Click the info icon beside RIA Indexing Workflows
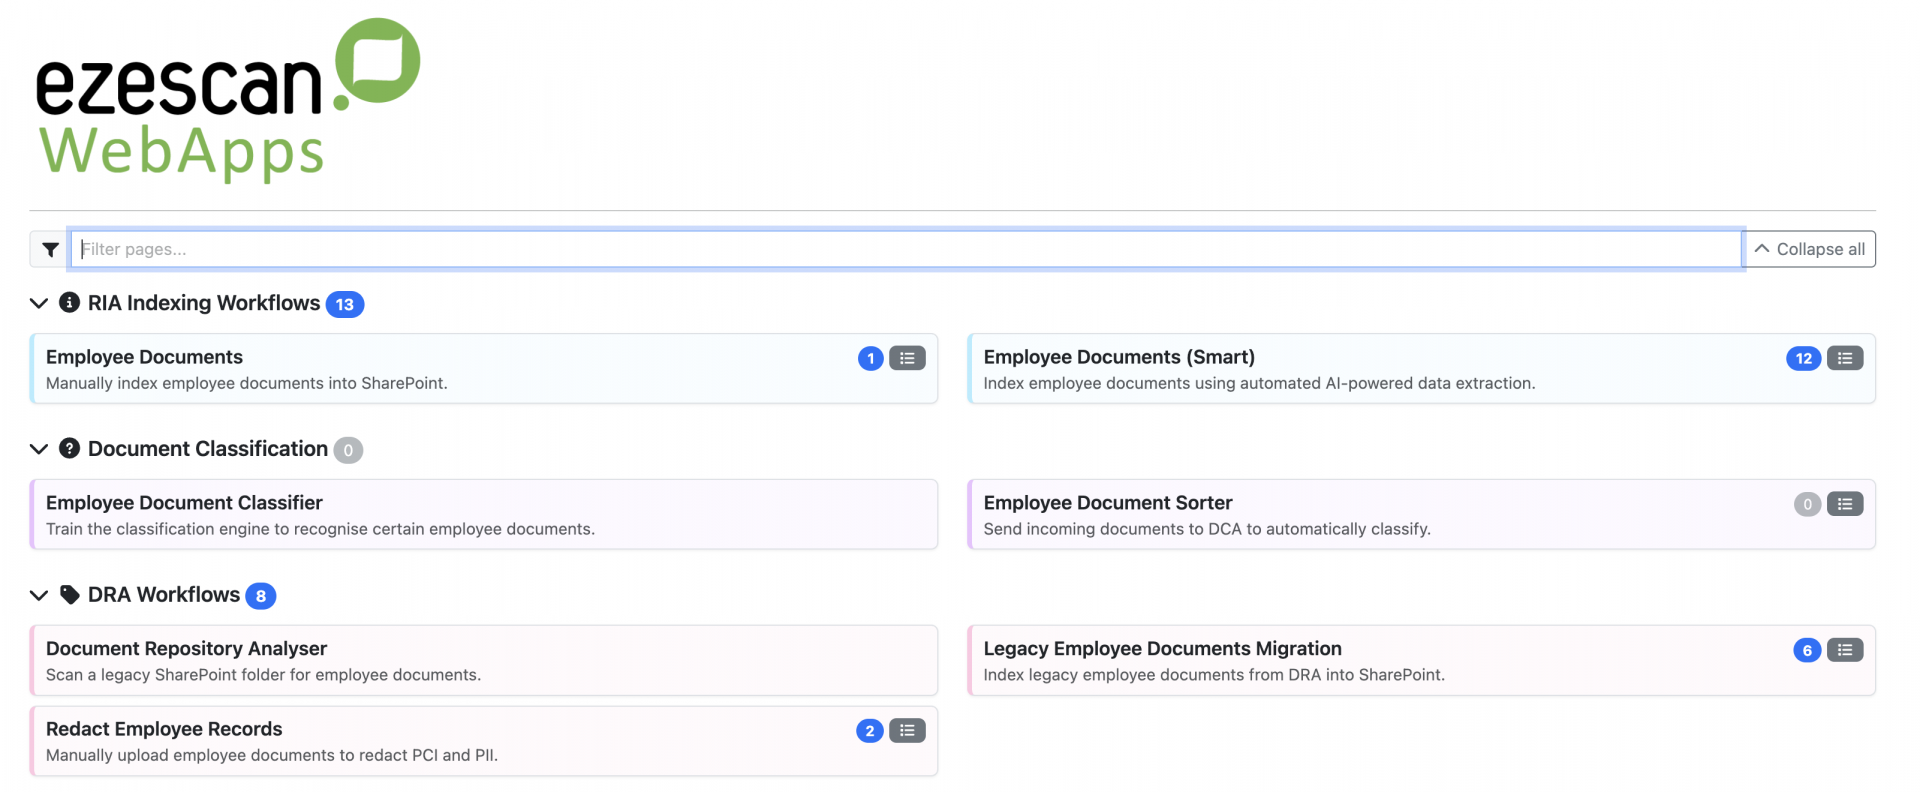Screen dimensions: 1920x792 (x=69, y=302)
